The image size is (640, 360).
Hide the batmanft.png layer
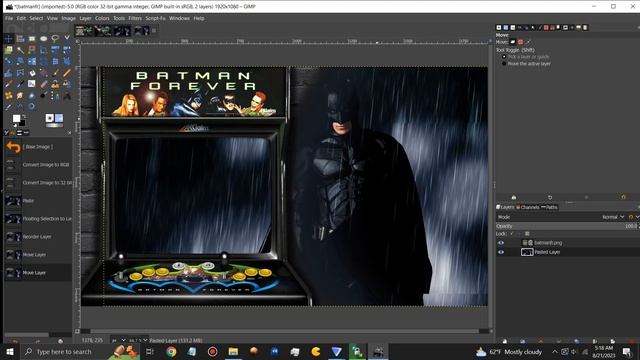[x=501, y=243]
